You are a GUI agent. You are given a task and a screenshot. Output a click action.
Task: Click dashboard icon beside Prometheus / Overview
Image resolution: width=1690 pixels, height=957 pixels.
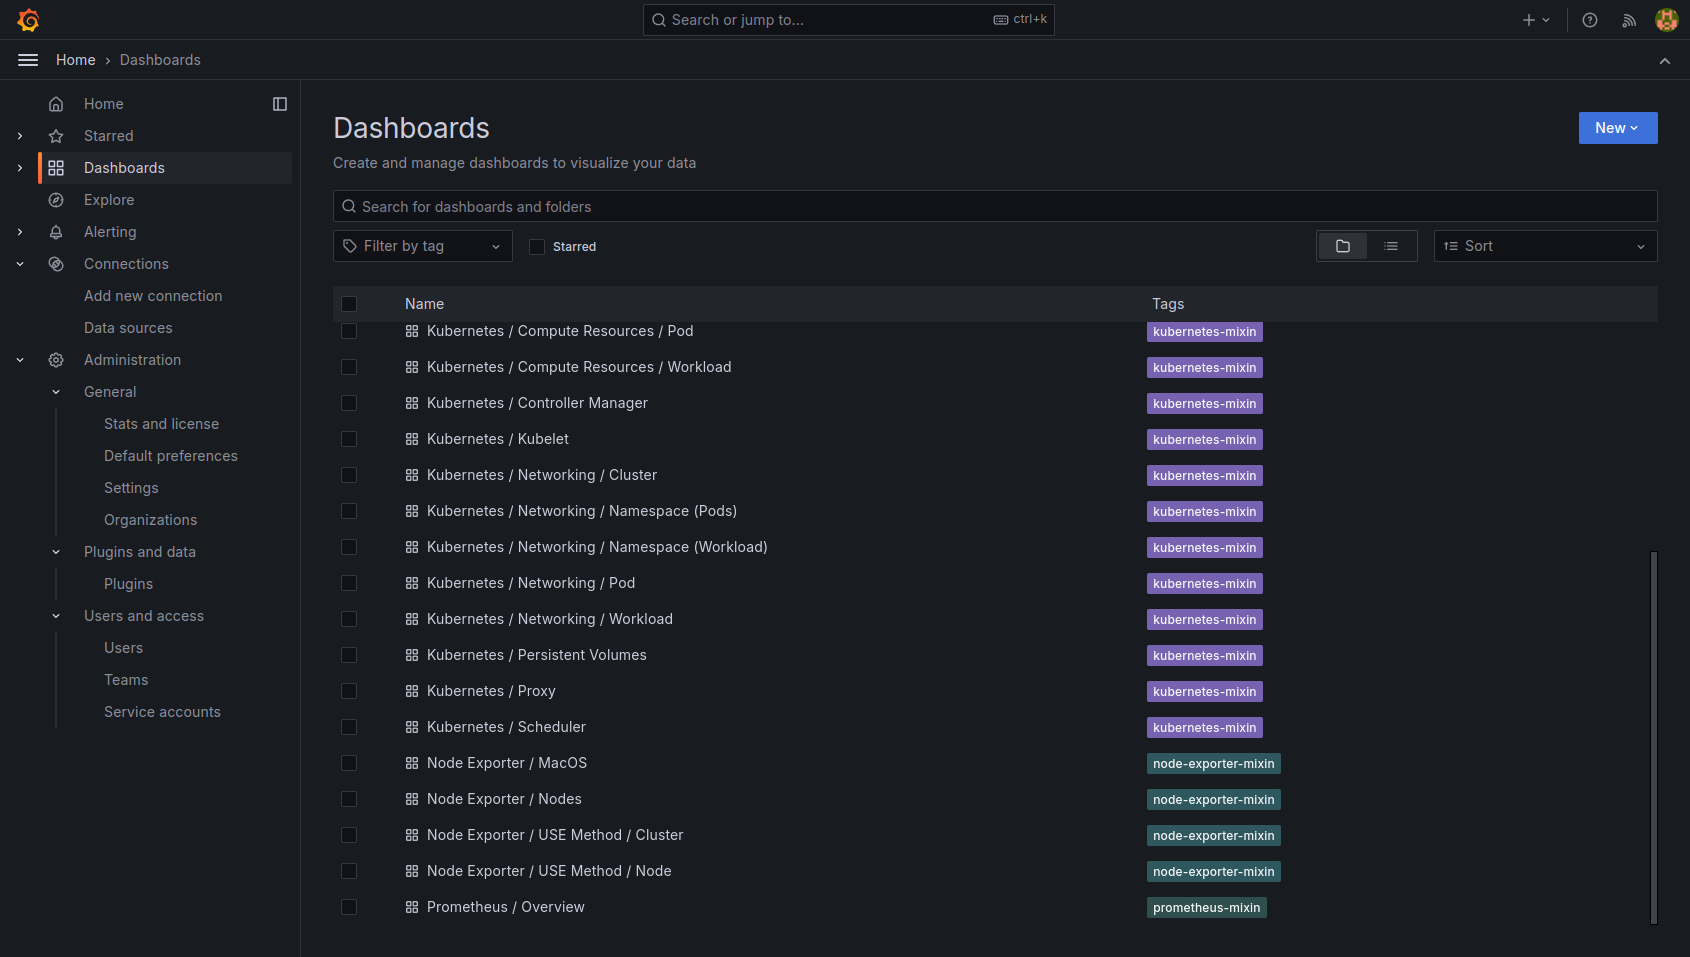coord(412,907)
